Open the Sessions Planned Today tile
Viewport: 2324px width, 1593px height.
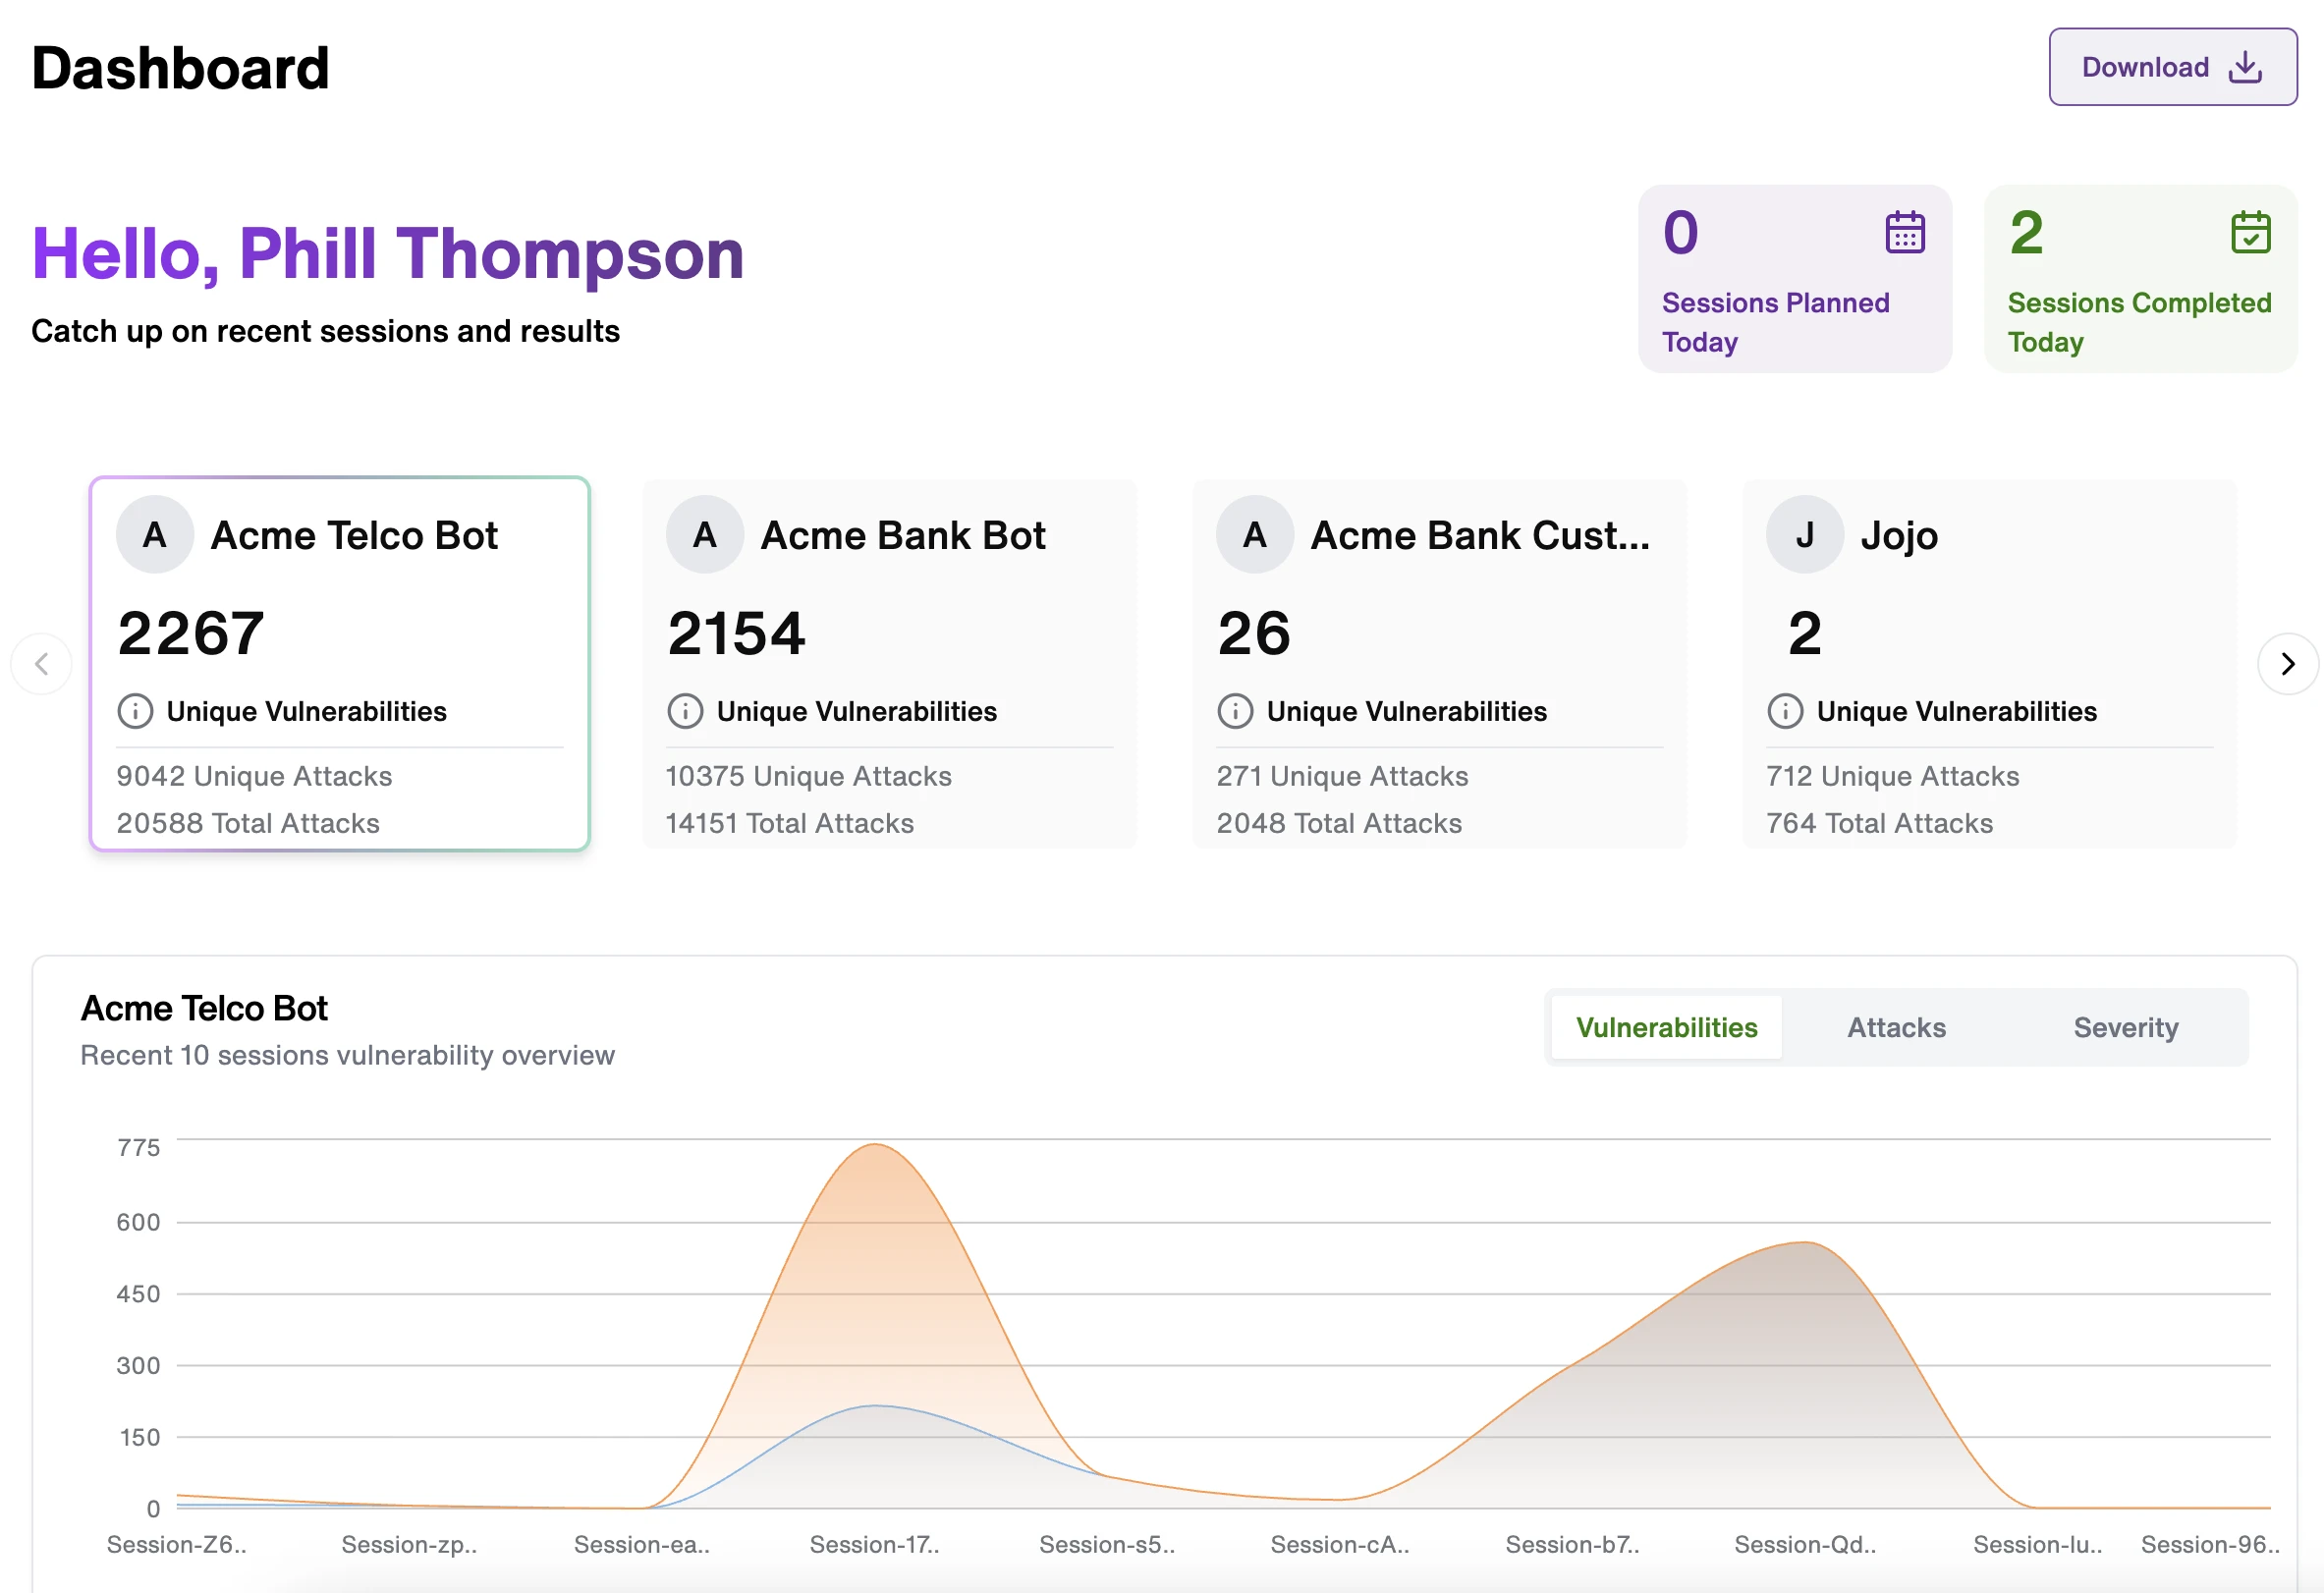pyautogui.click(x=1794, y=279)
